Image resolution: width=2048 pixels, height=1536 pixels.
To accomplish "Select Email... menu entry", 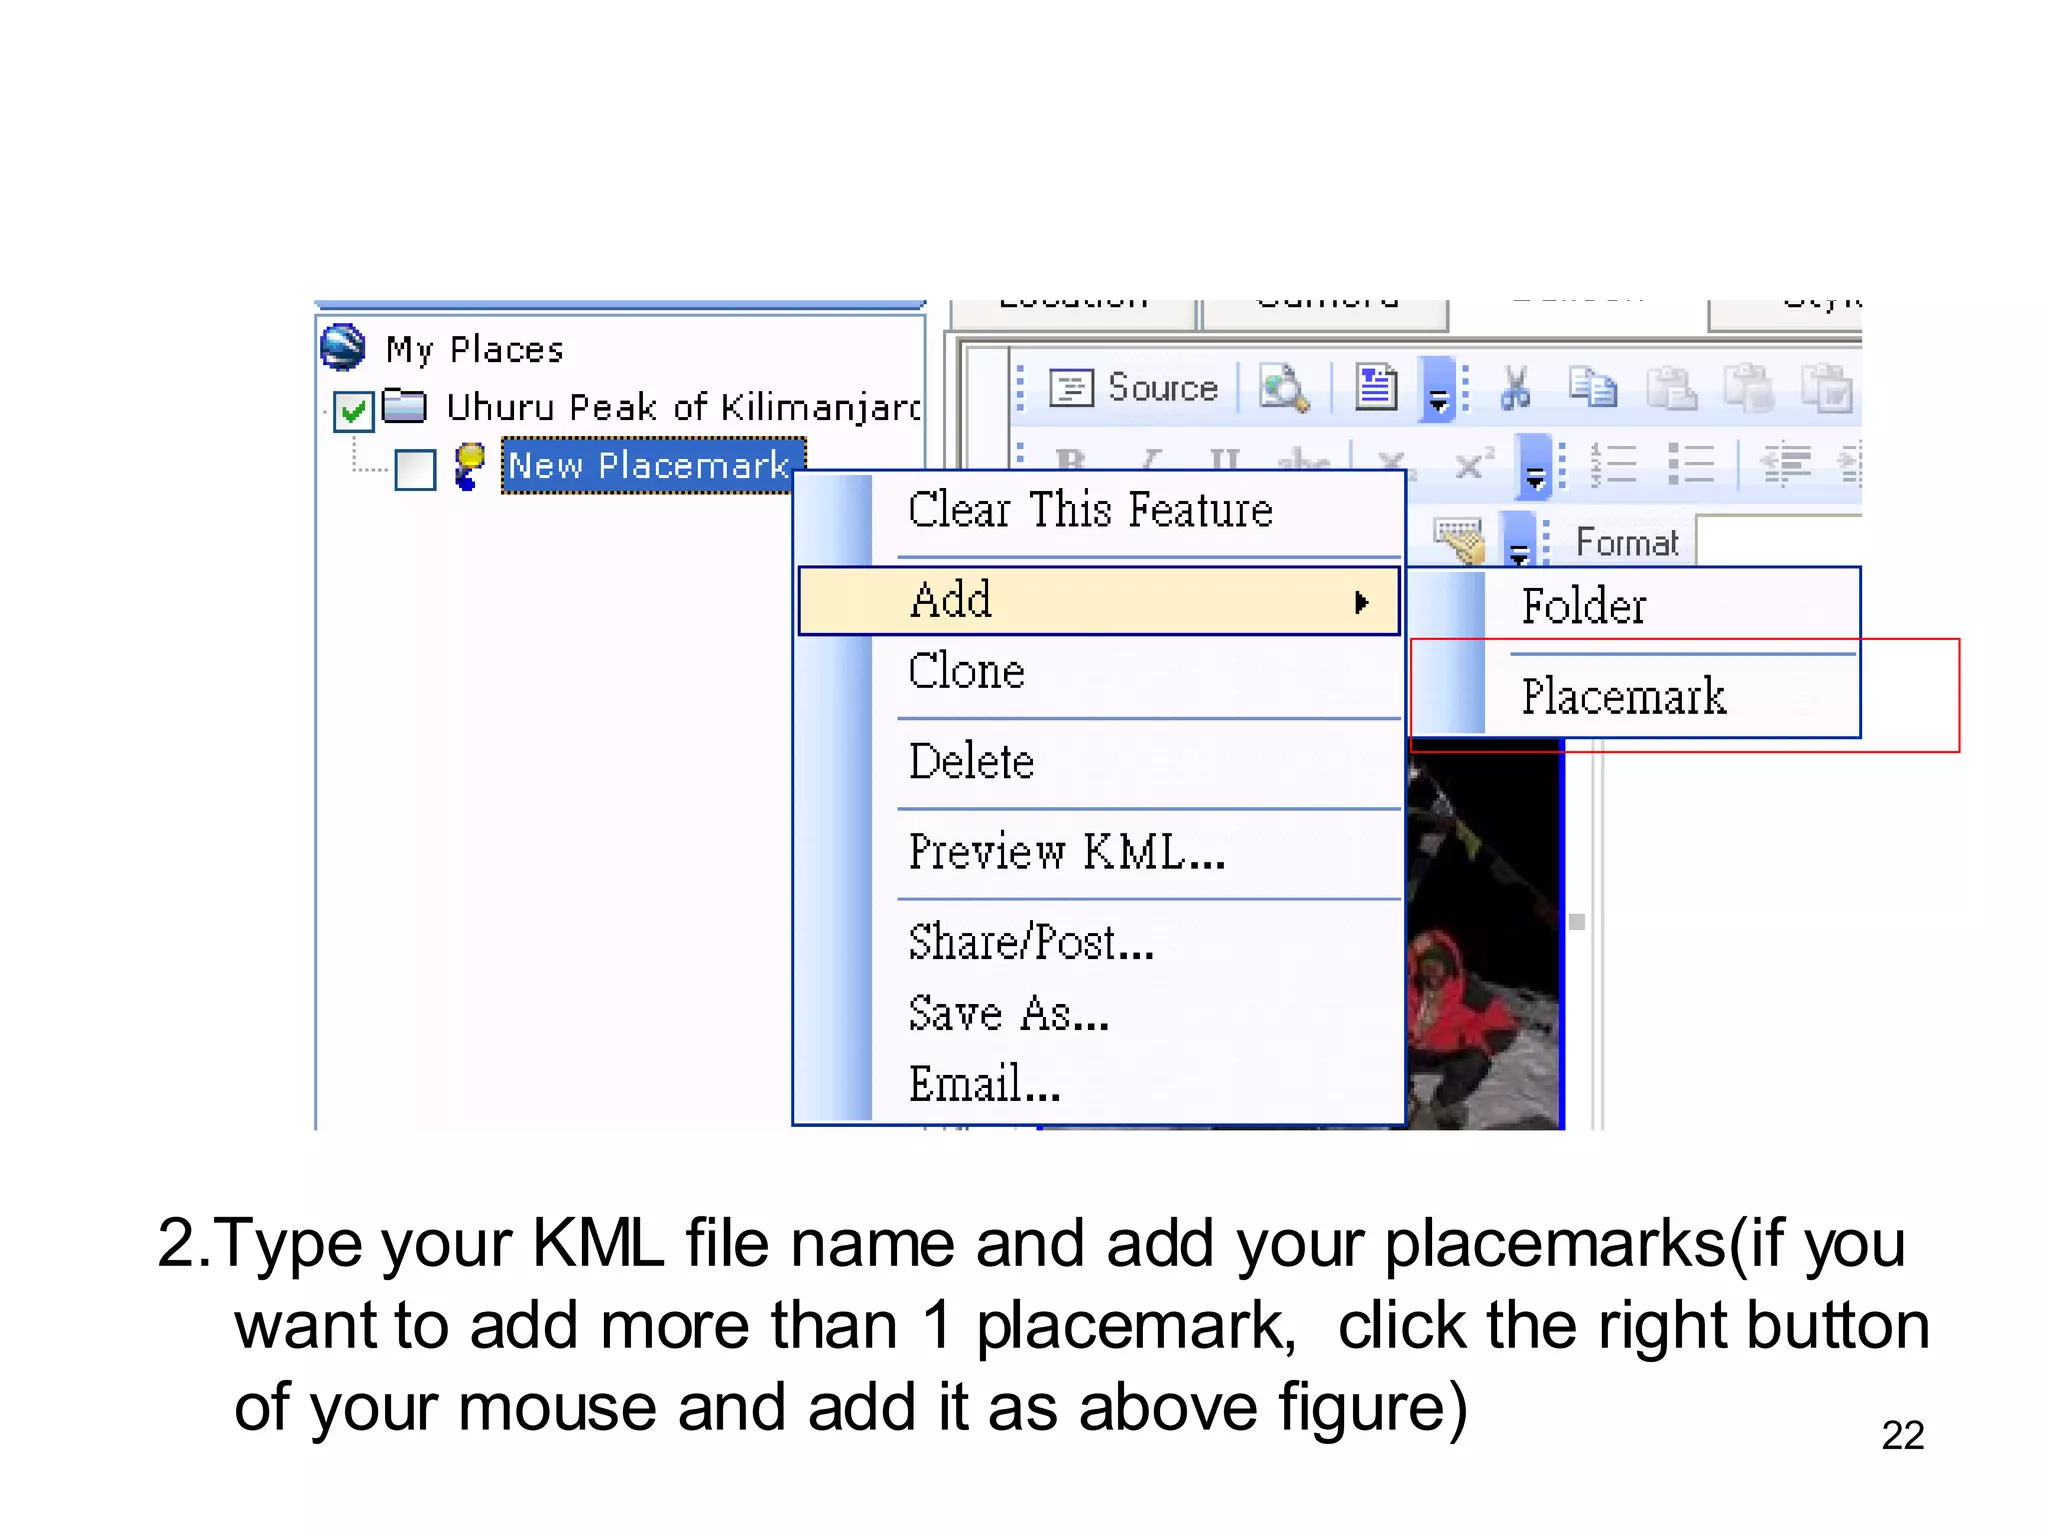I will [1100, 1084].
